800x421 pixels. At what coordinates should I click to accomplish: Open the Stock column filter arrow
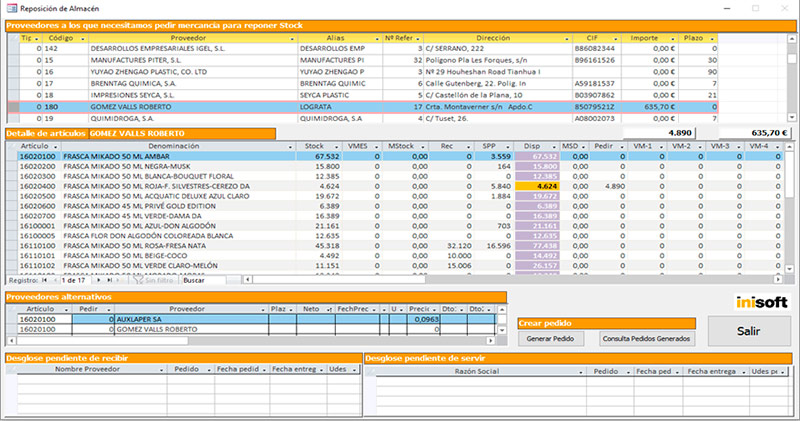pyautogui.click(x=336, y=147)
